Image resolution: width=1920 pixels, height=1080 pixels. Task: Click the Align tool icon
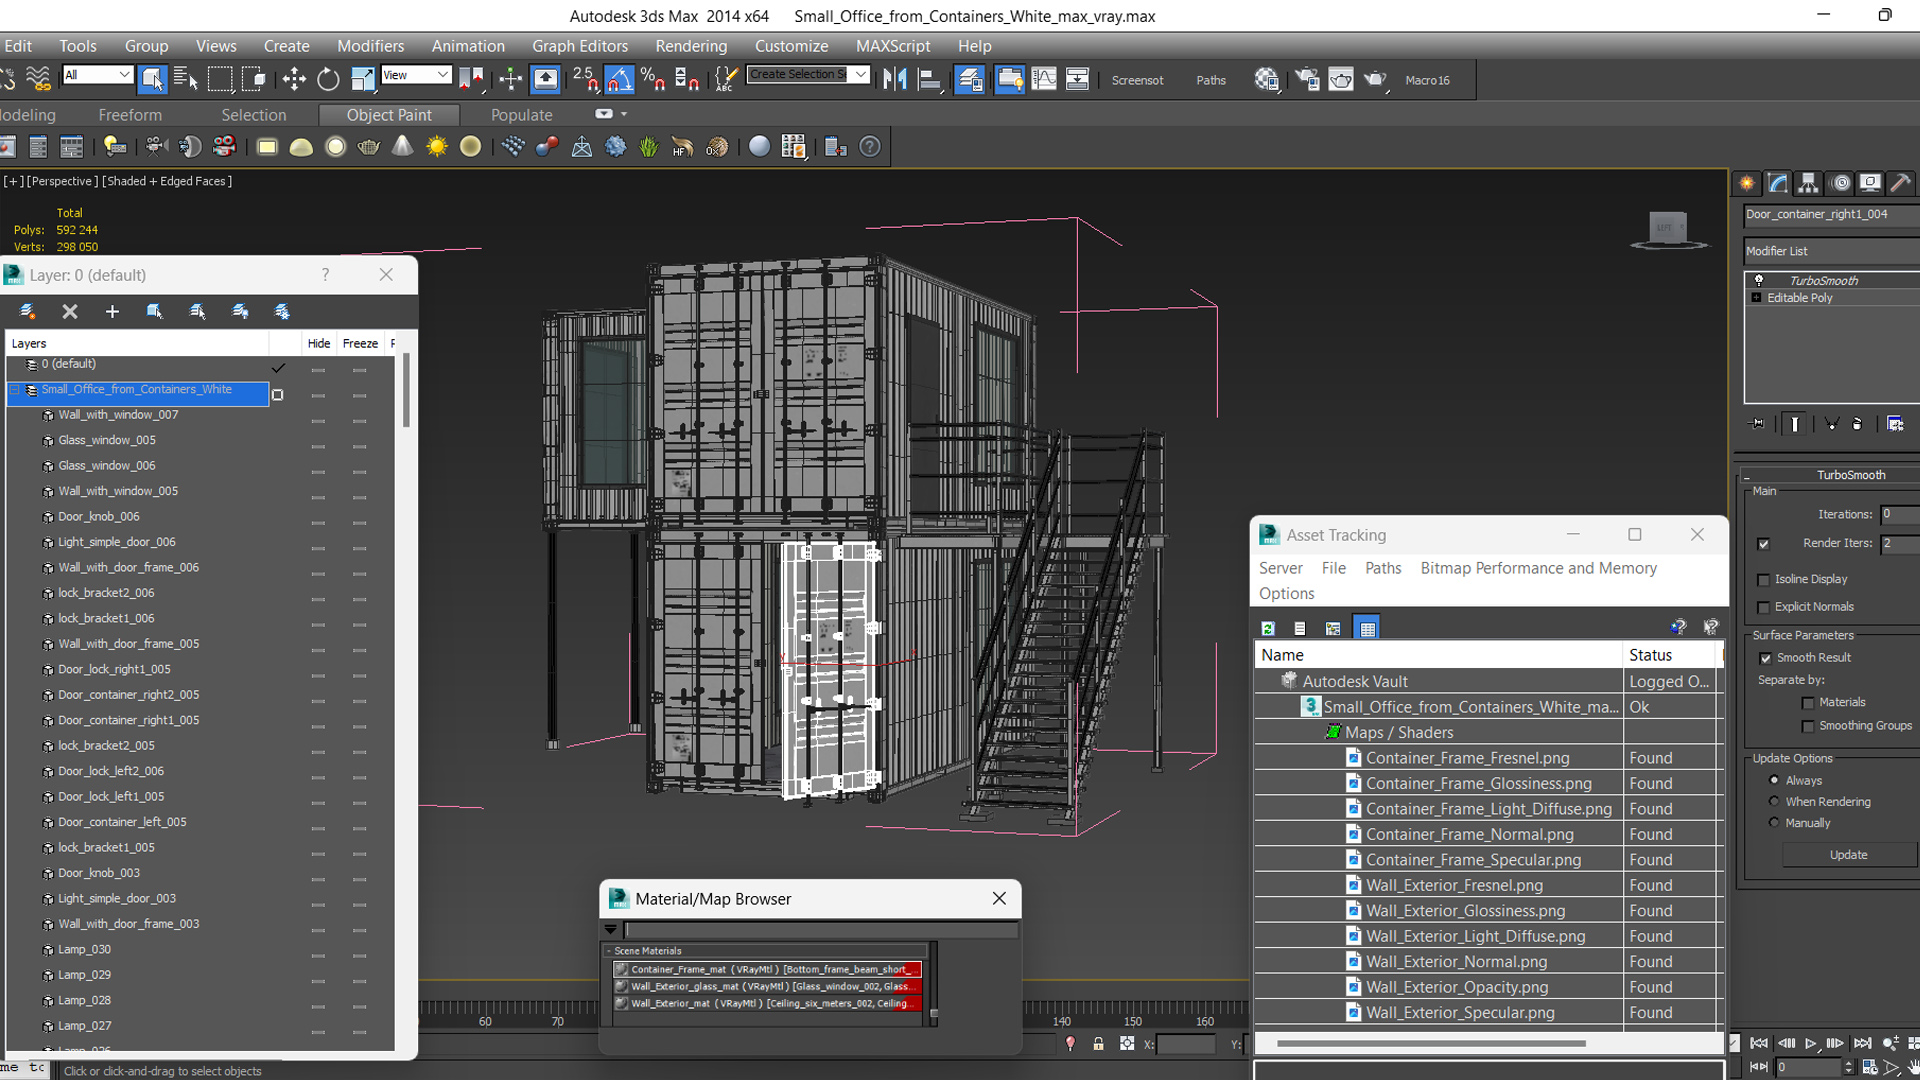[930, 78]
